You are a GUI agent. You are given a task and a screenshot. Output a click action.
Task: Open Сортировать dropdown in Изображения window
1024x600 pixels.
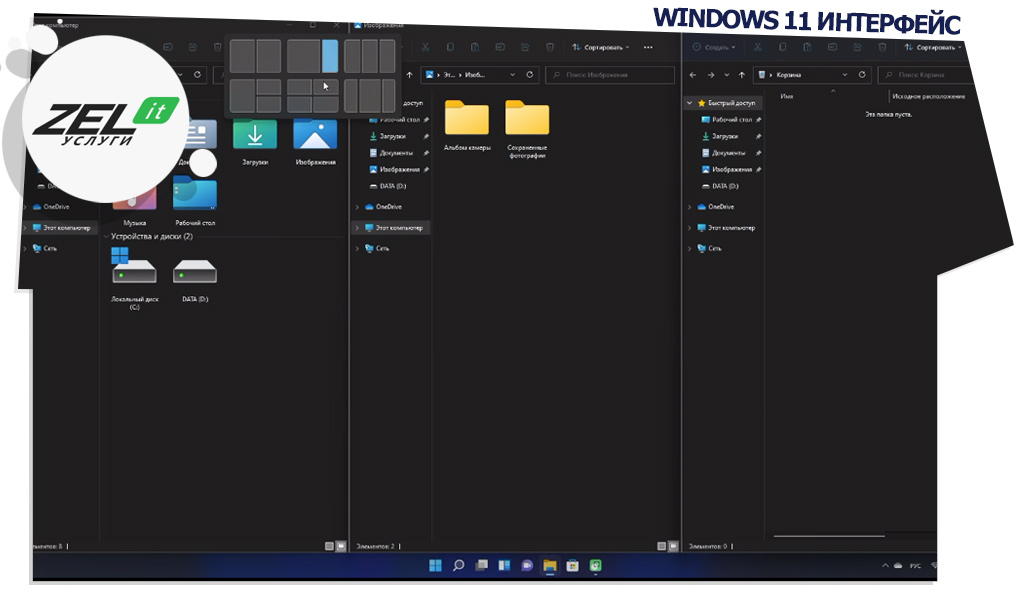[x=601, y=47]
